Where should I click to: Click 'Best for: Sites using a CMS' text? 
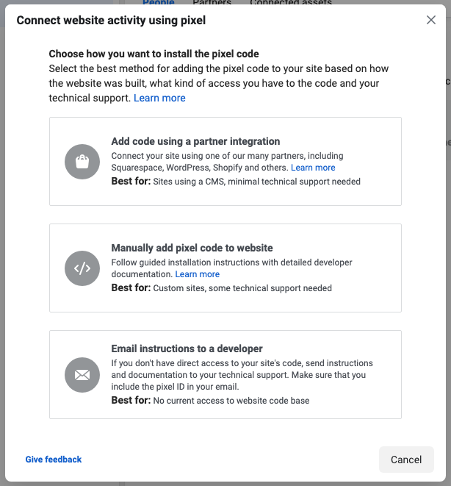click(x=236, y=182)
